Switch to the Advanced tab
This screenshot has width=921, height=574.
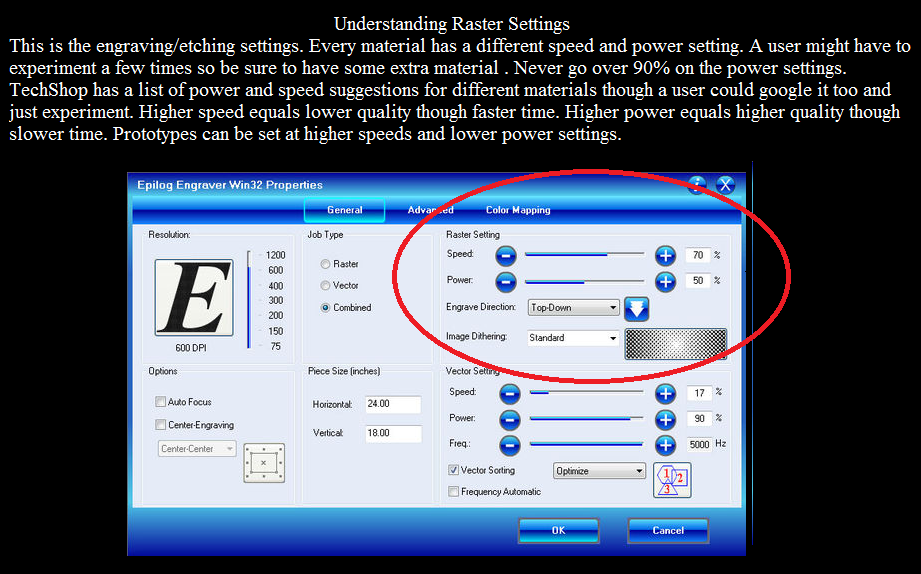pos(431,210)
